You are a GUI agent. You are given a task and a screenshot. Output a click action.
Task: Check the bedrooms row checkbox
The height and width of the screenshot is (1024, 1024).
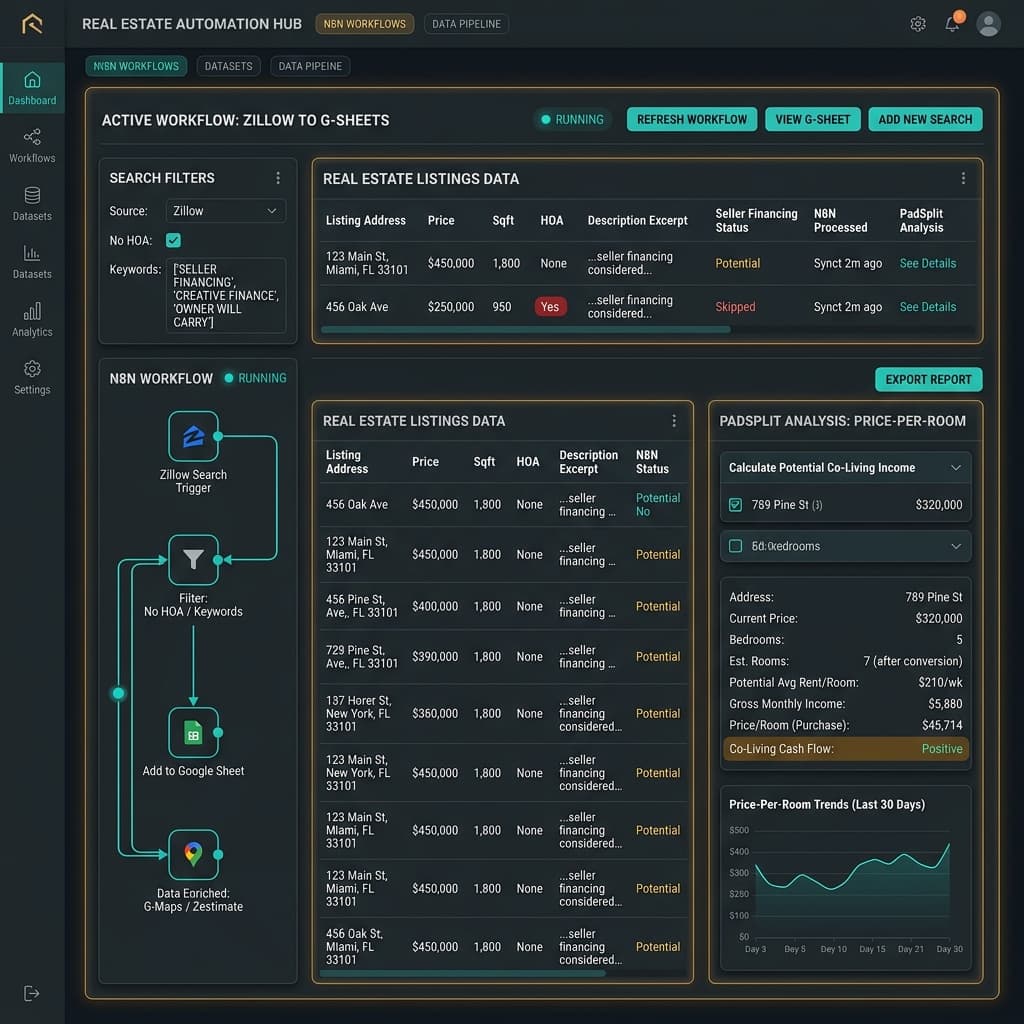pyautogui.click(x=735, y=546)
